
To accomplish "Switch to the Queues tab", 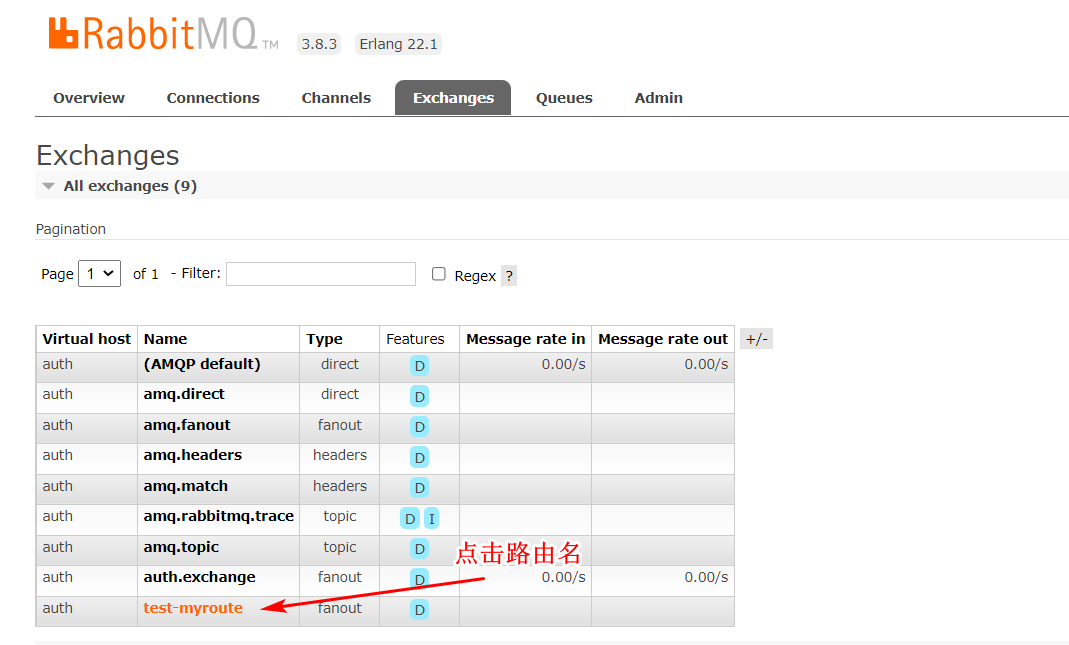I will [564, 98].
